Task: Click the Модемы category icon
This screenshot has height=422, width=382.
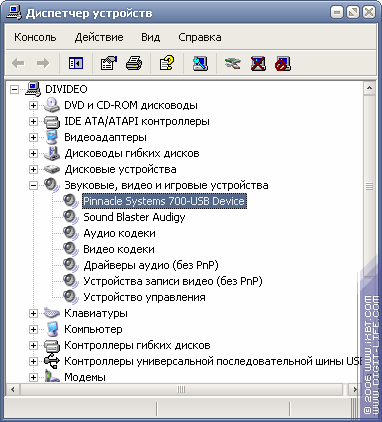Action: [52, 377]
